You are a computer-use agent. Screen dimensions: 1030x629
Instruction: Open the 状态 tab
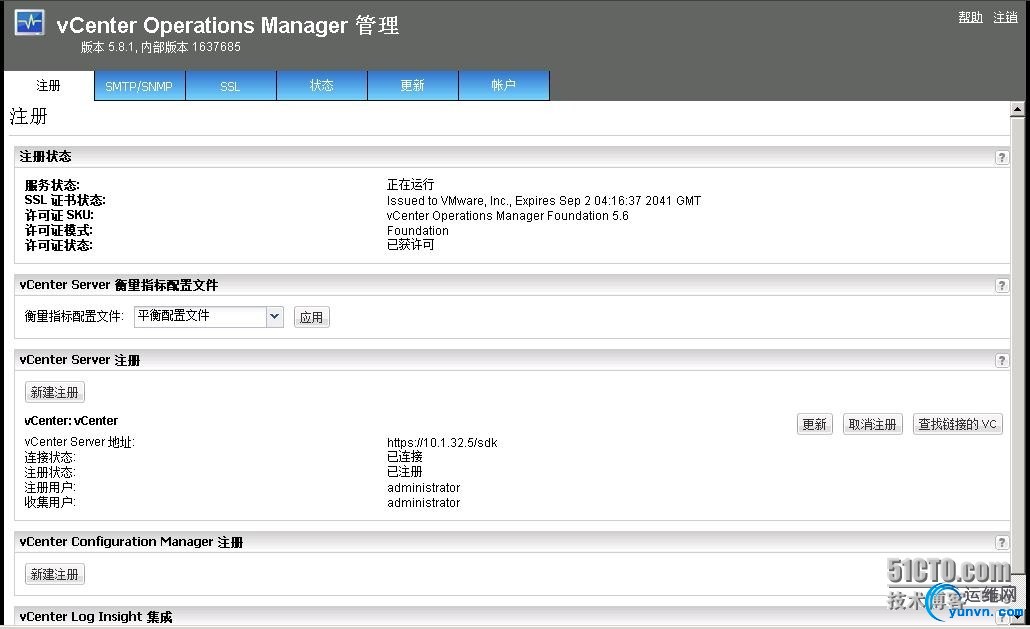coord(322,86)
